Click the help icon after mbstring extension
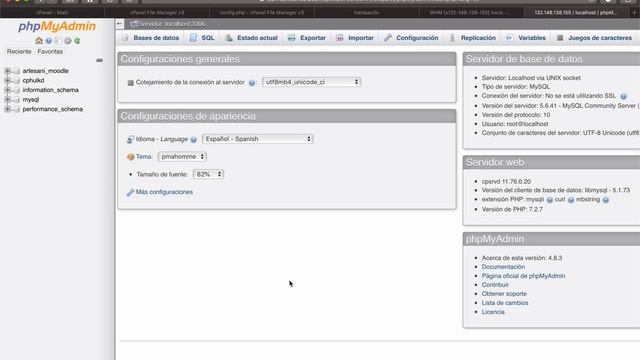The width and height of the screenshot is (640, 360). pos(606,200)
